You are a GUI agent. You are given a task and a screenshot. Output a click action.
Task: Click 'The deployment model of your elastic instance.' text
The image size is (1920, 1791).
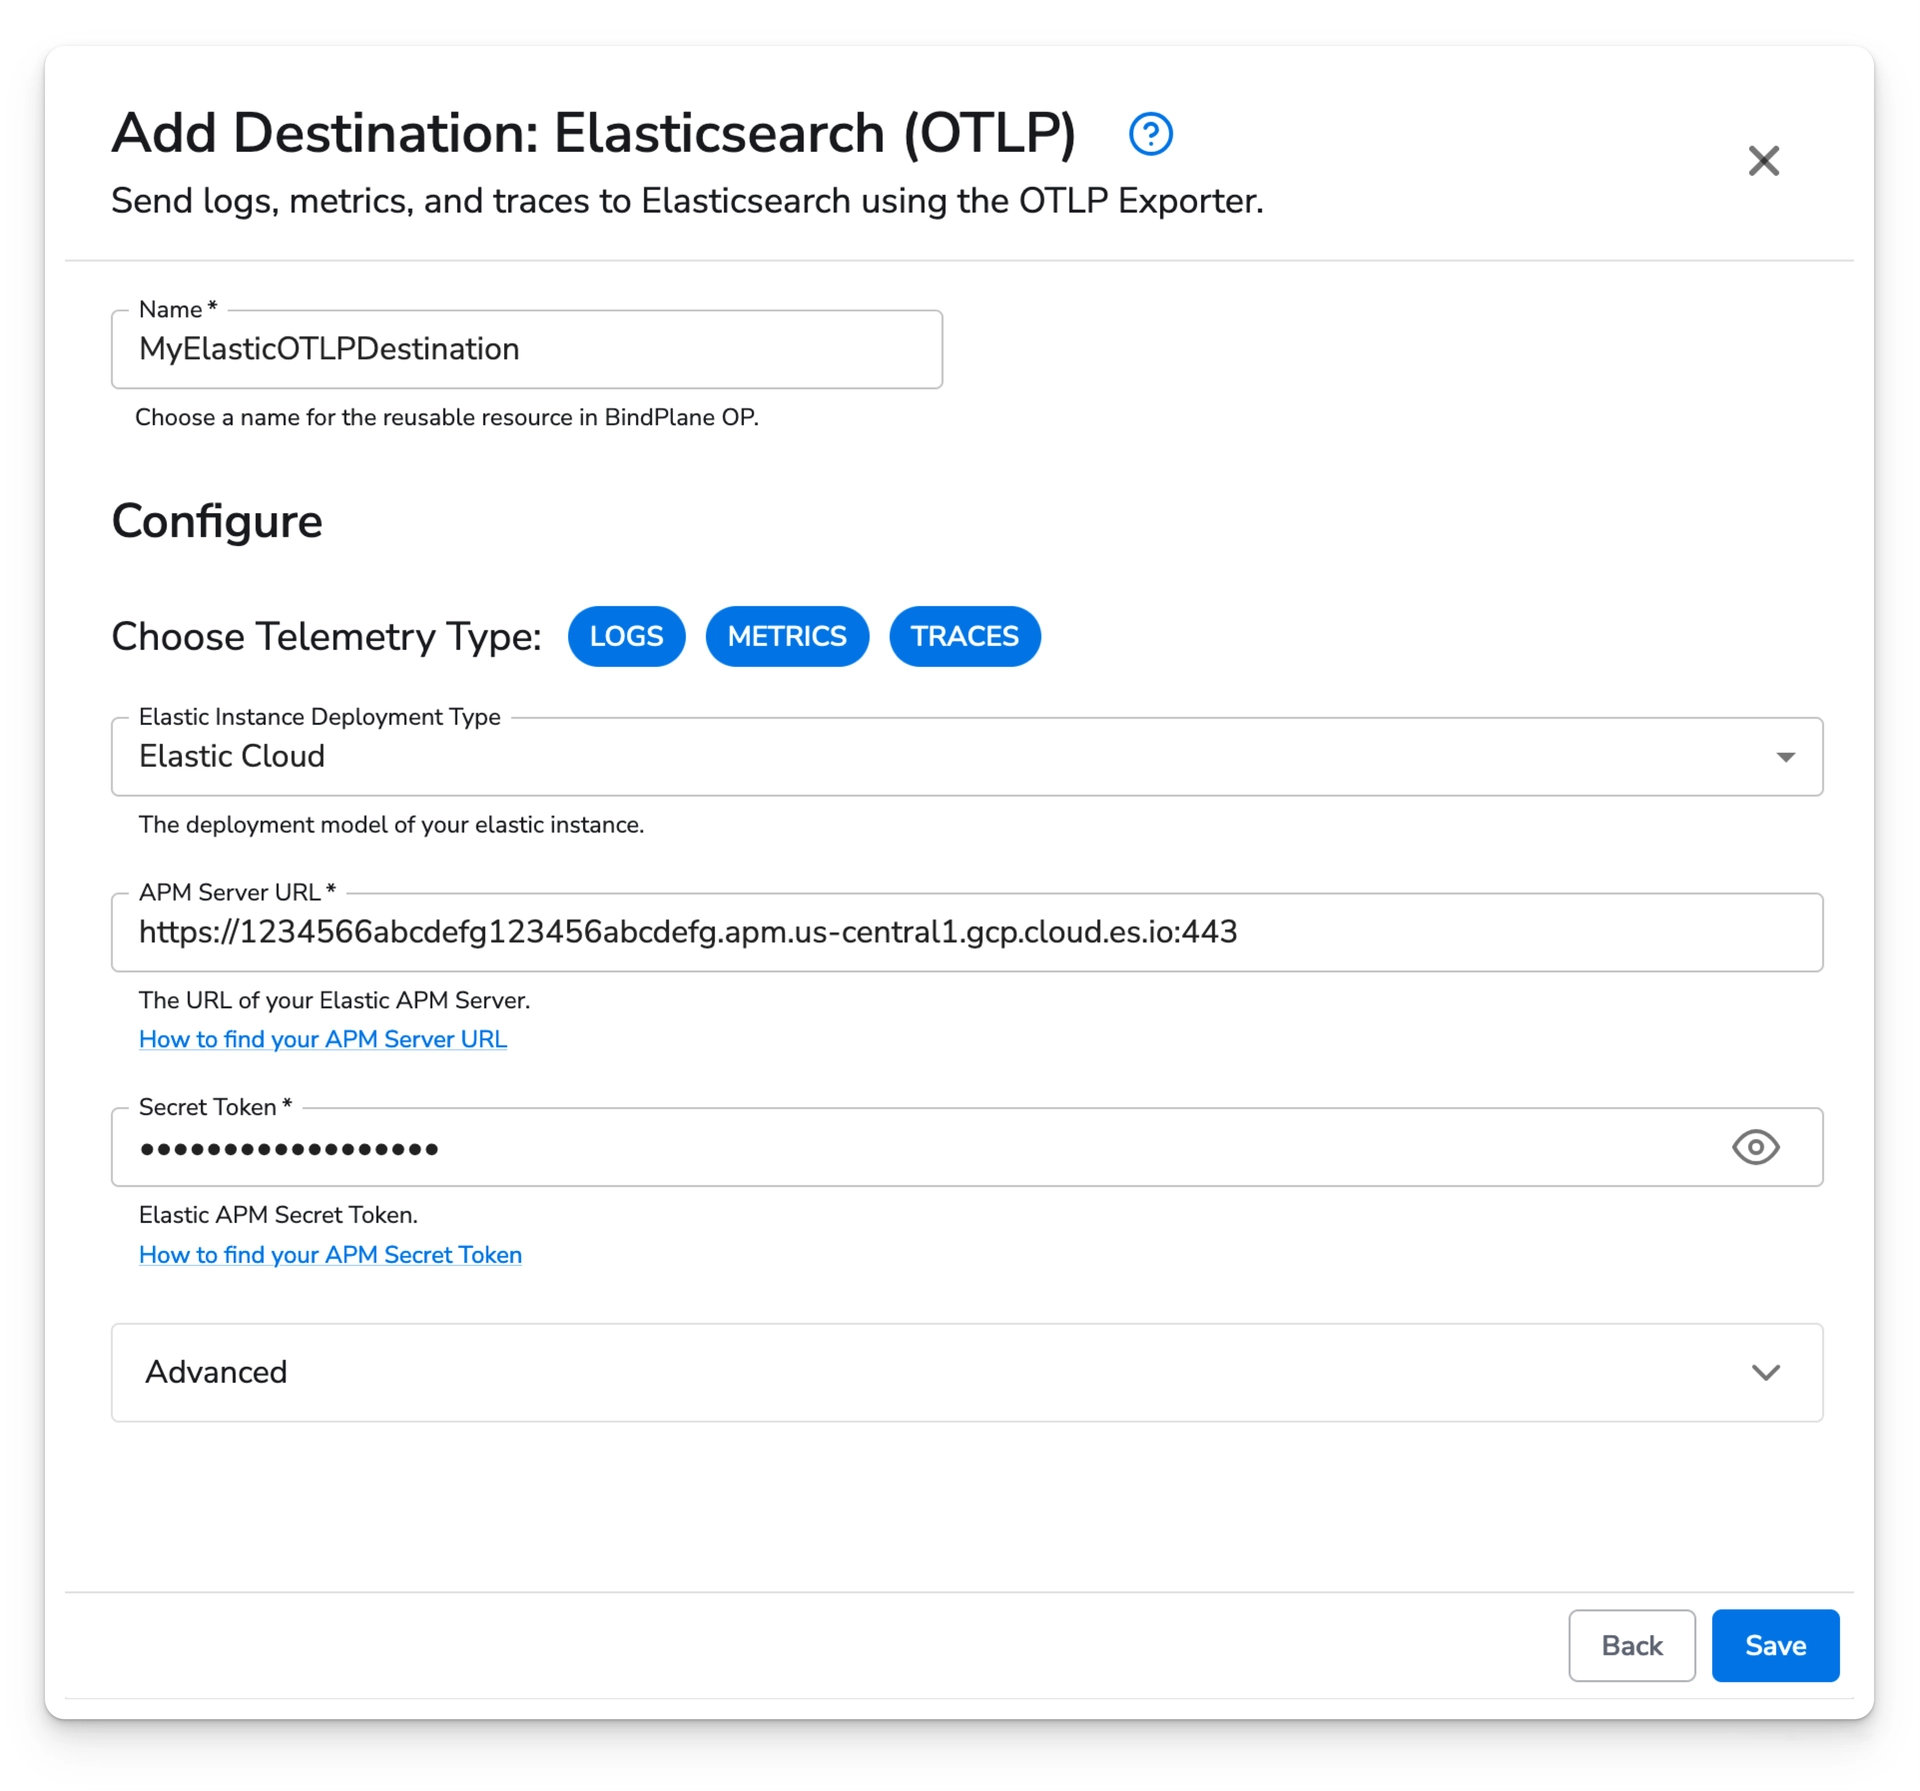coord(391,825)
